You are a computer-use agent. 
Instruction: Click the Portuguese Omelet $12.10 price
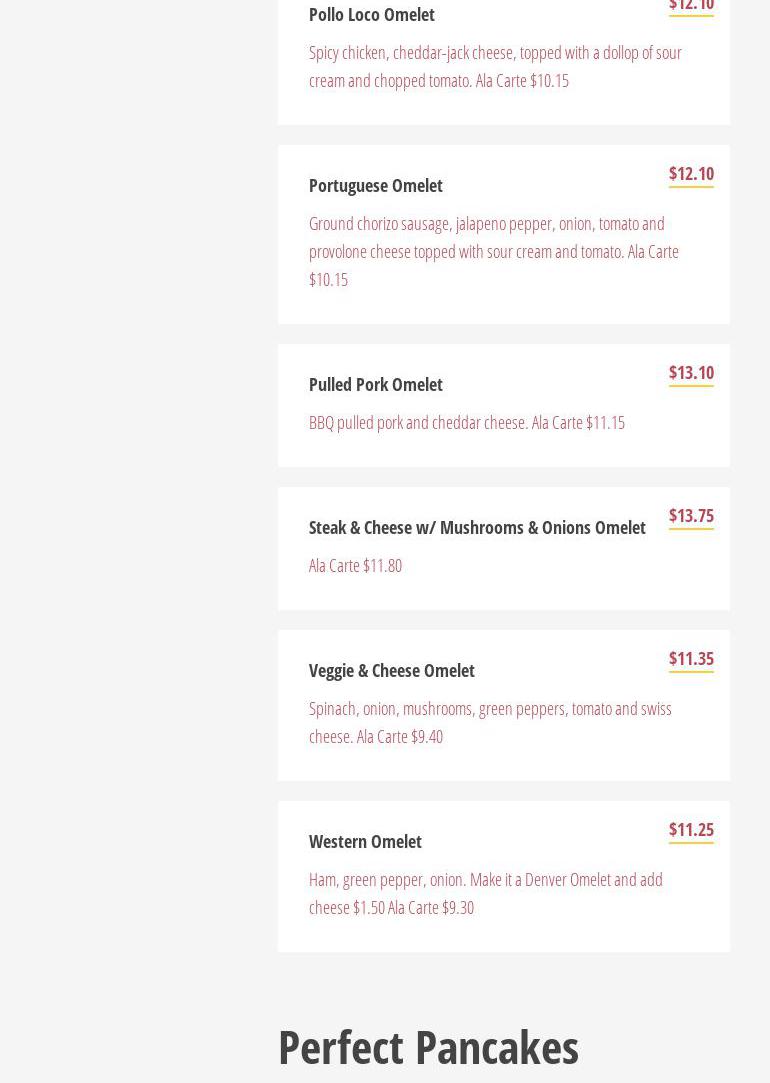click(691, 174)
